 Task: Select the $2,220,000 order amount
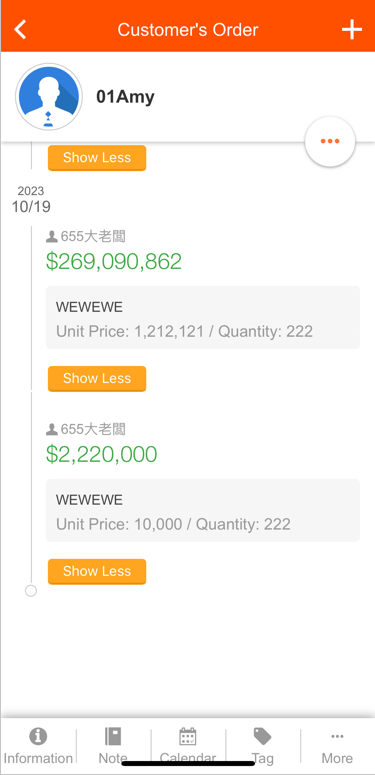pos(102,454)
